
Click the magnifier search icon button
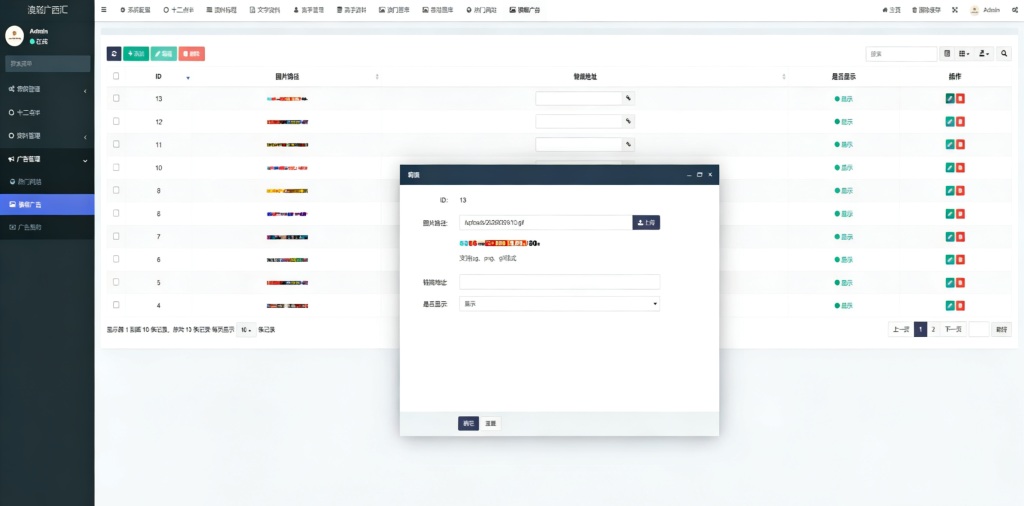click(x=1004, y=54)
